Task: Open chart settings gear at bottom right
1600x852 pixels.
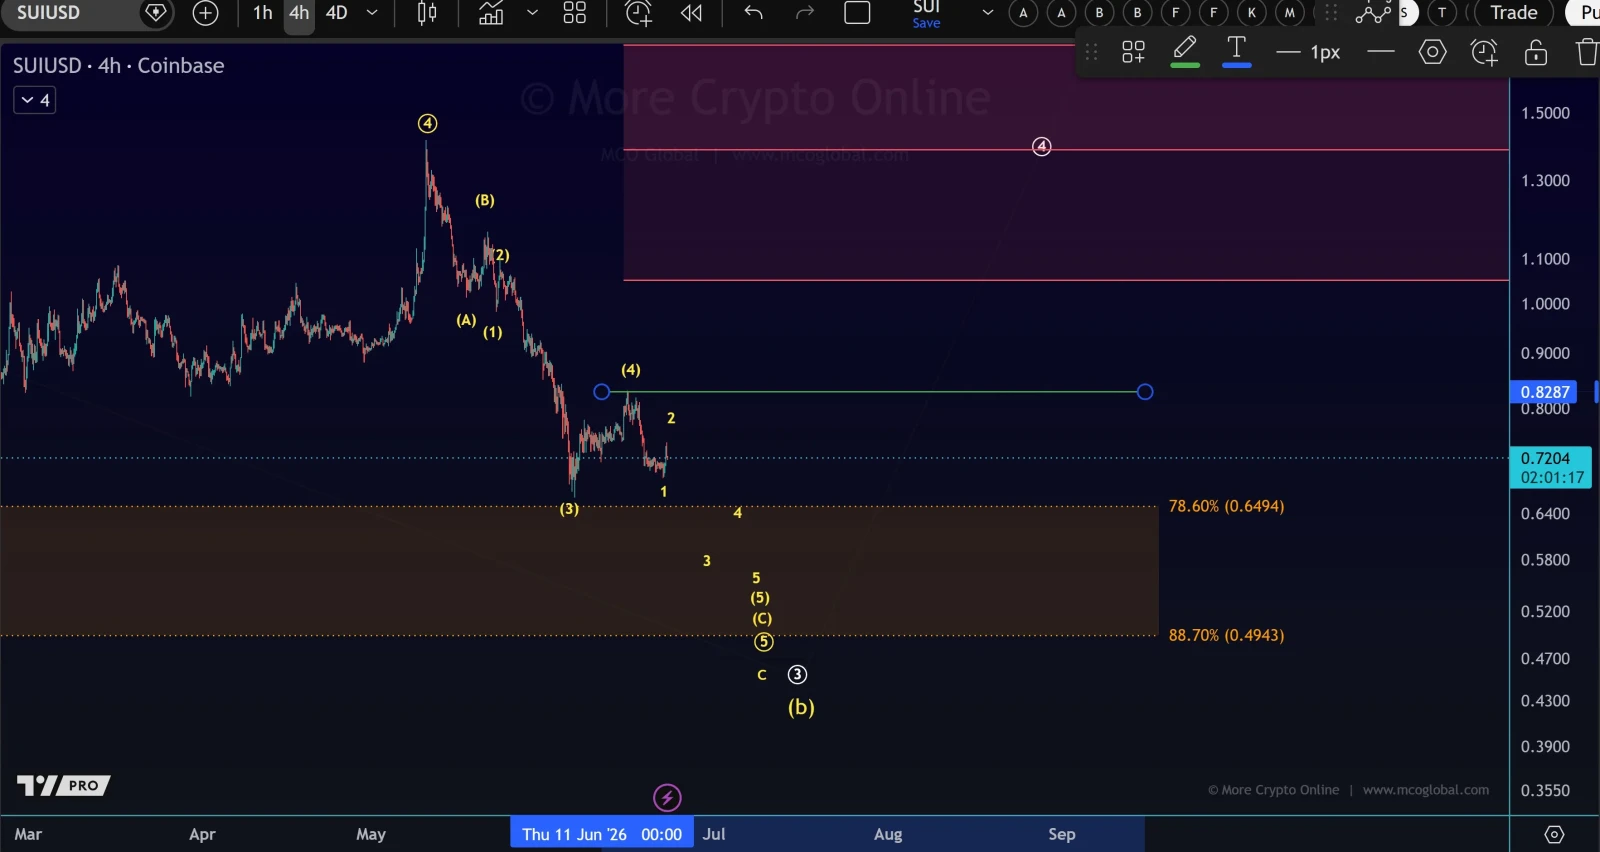Action: pos(1554,834)
